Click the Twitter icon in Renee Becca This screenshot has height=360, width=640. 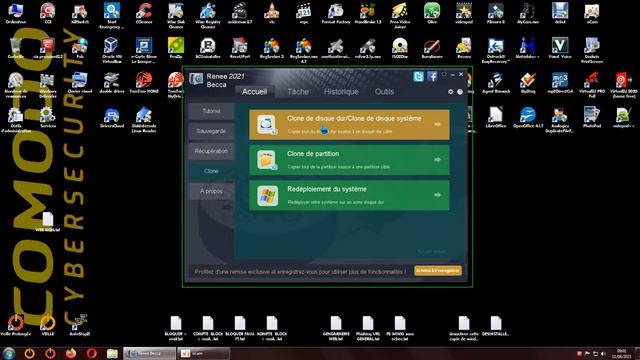[x=418, y=76]
